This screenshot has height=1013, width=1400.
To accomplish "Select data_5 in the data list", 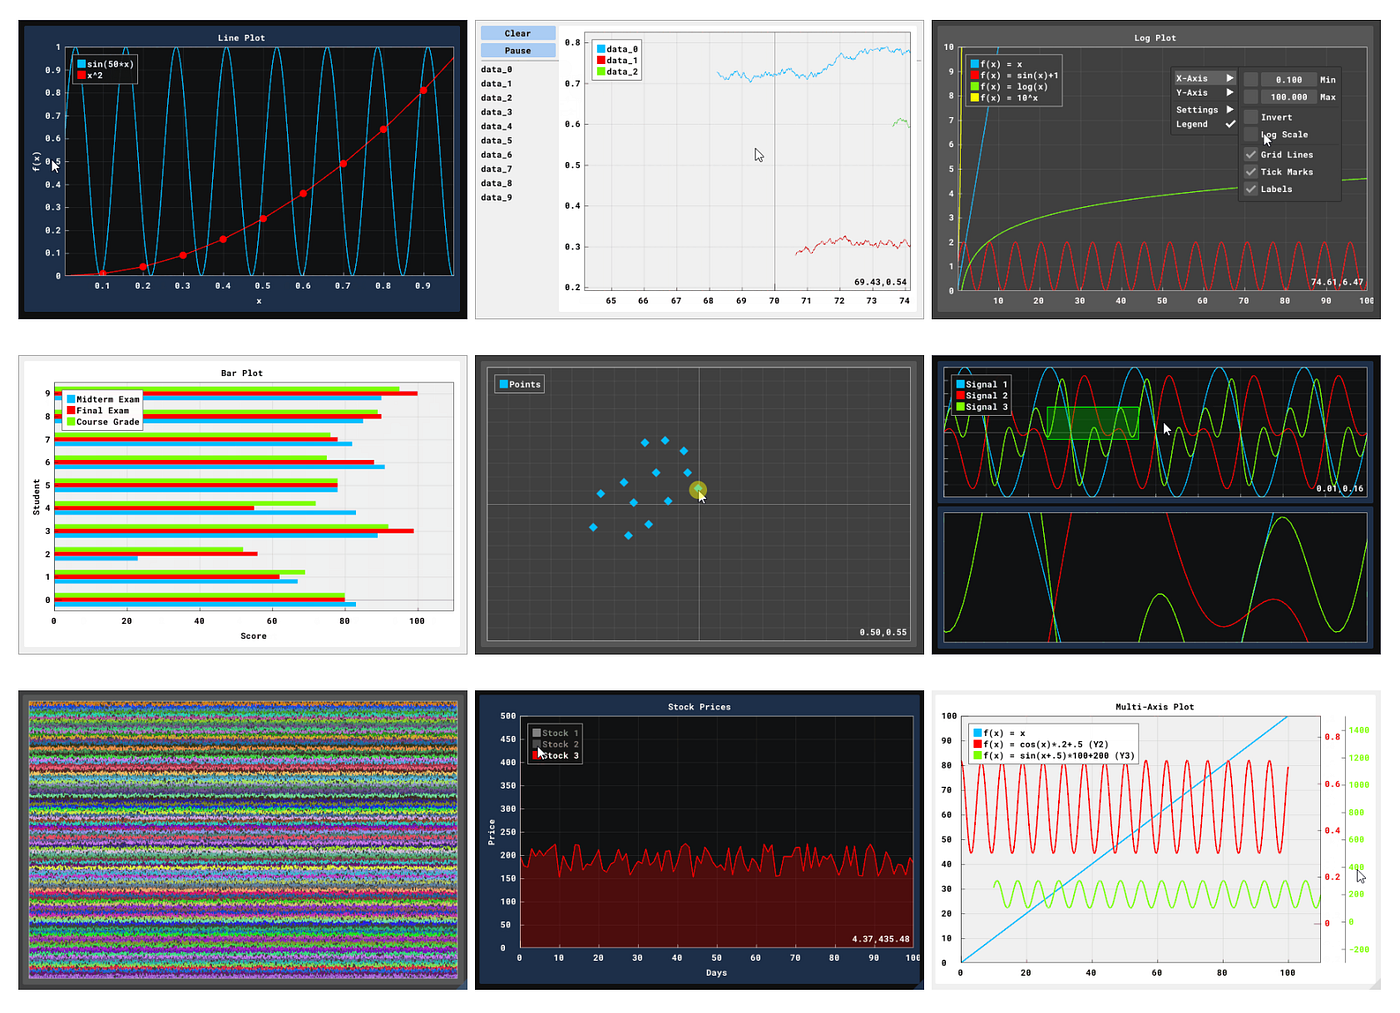I will pyautogui.click(x=497, y=141).
